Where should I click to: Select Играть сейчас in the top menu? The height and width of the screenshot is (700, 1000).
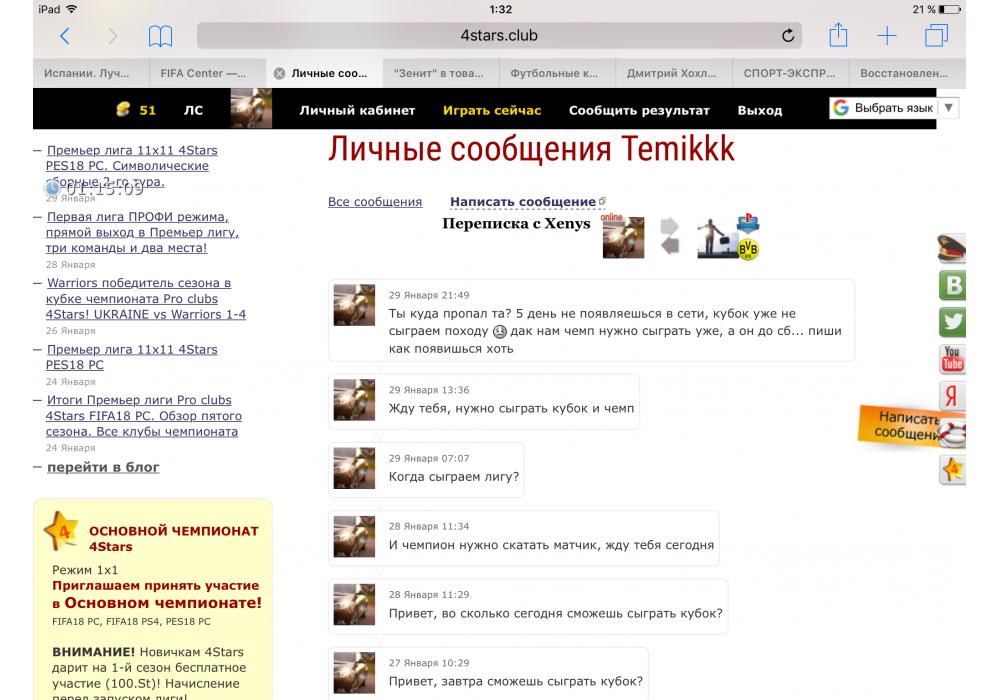[x=492, y=110]
